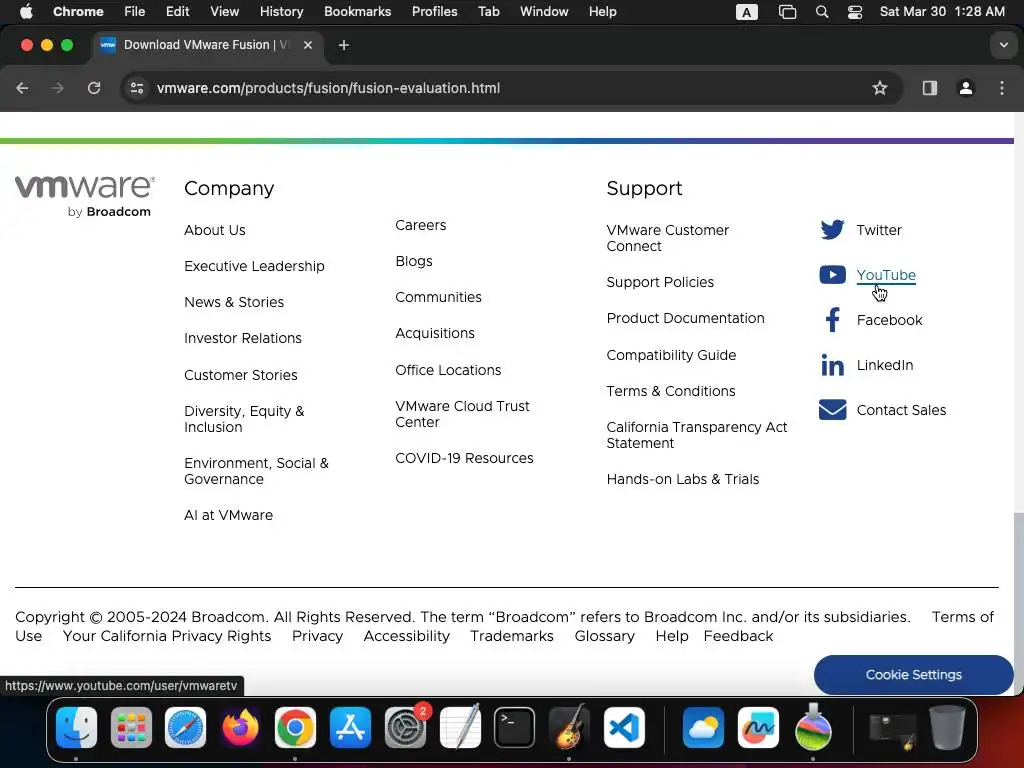This screenshot has height=768, width=1024.
Task: Open App Store from the Dock
Action: click(350, 728)
